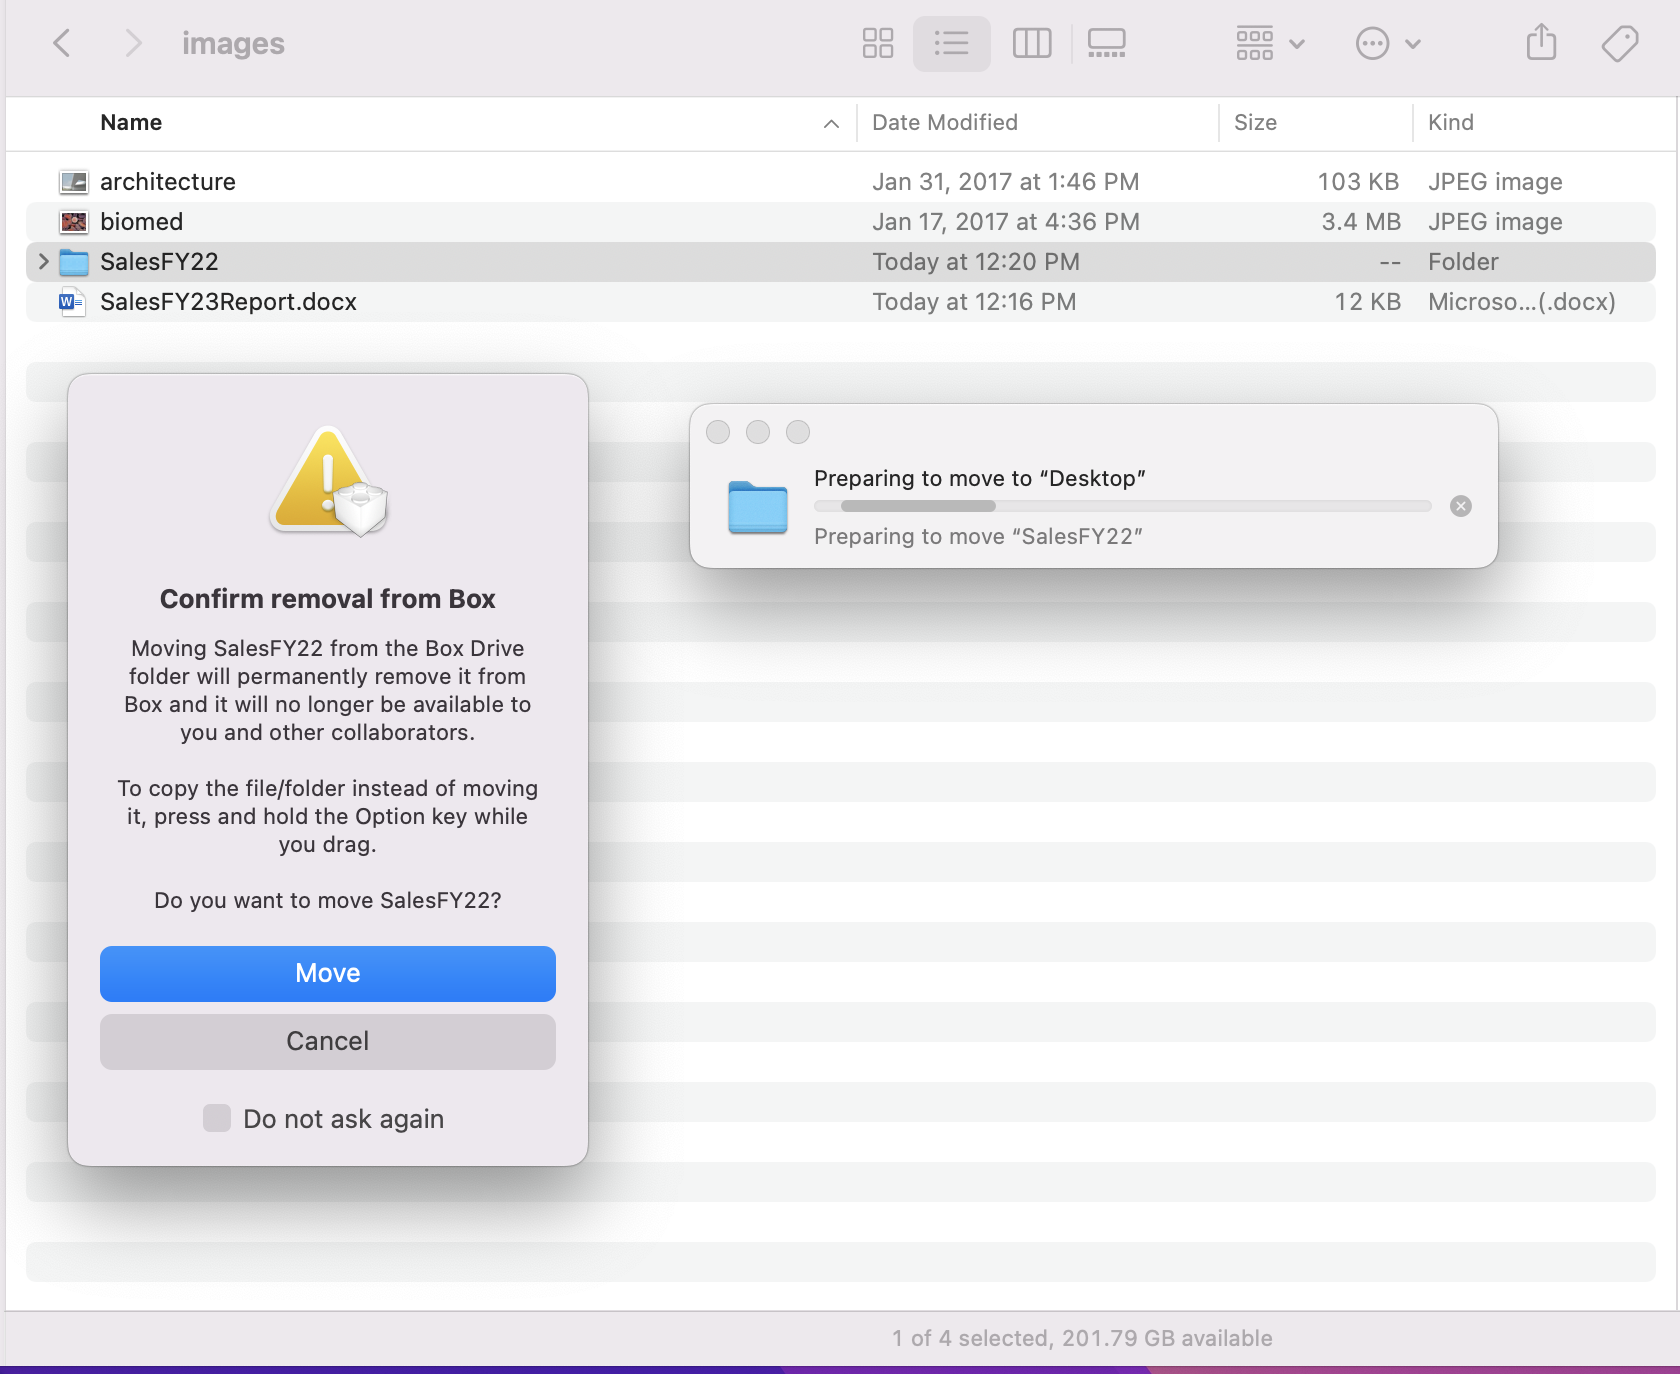Click the move progress bar
The height and width of the screenshot is (1374, 1680).
point(1122,506)
